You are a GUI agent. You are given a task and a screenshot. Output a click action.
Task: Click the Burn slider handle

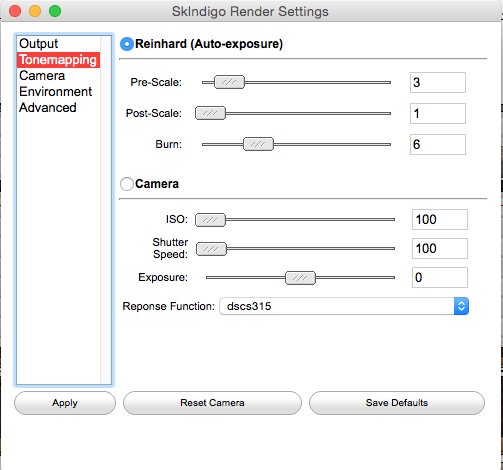[x=258, y=144]
